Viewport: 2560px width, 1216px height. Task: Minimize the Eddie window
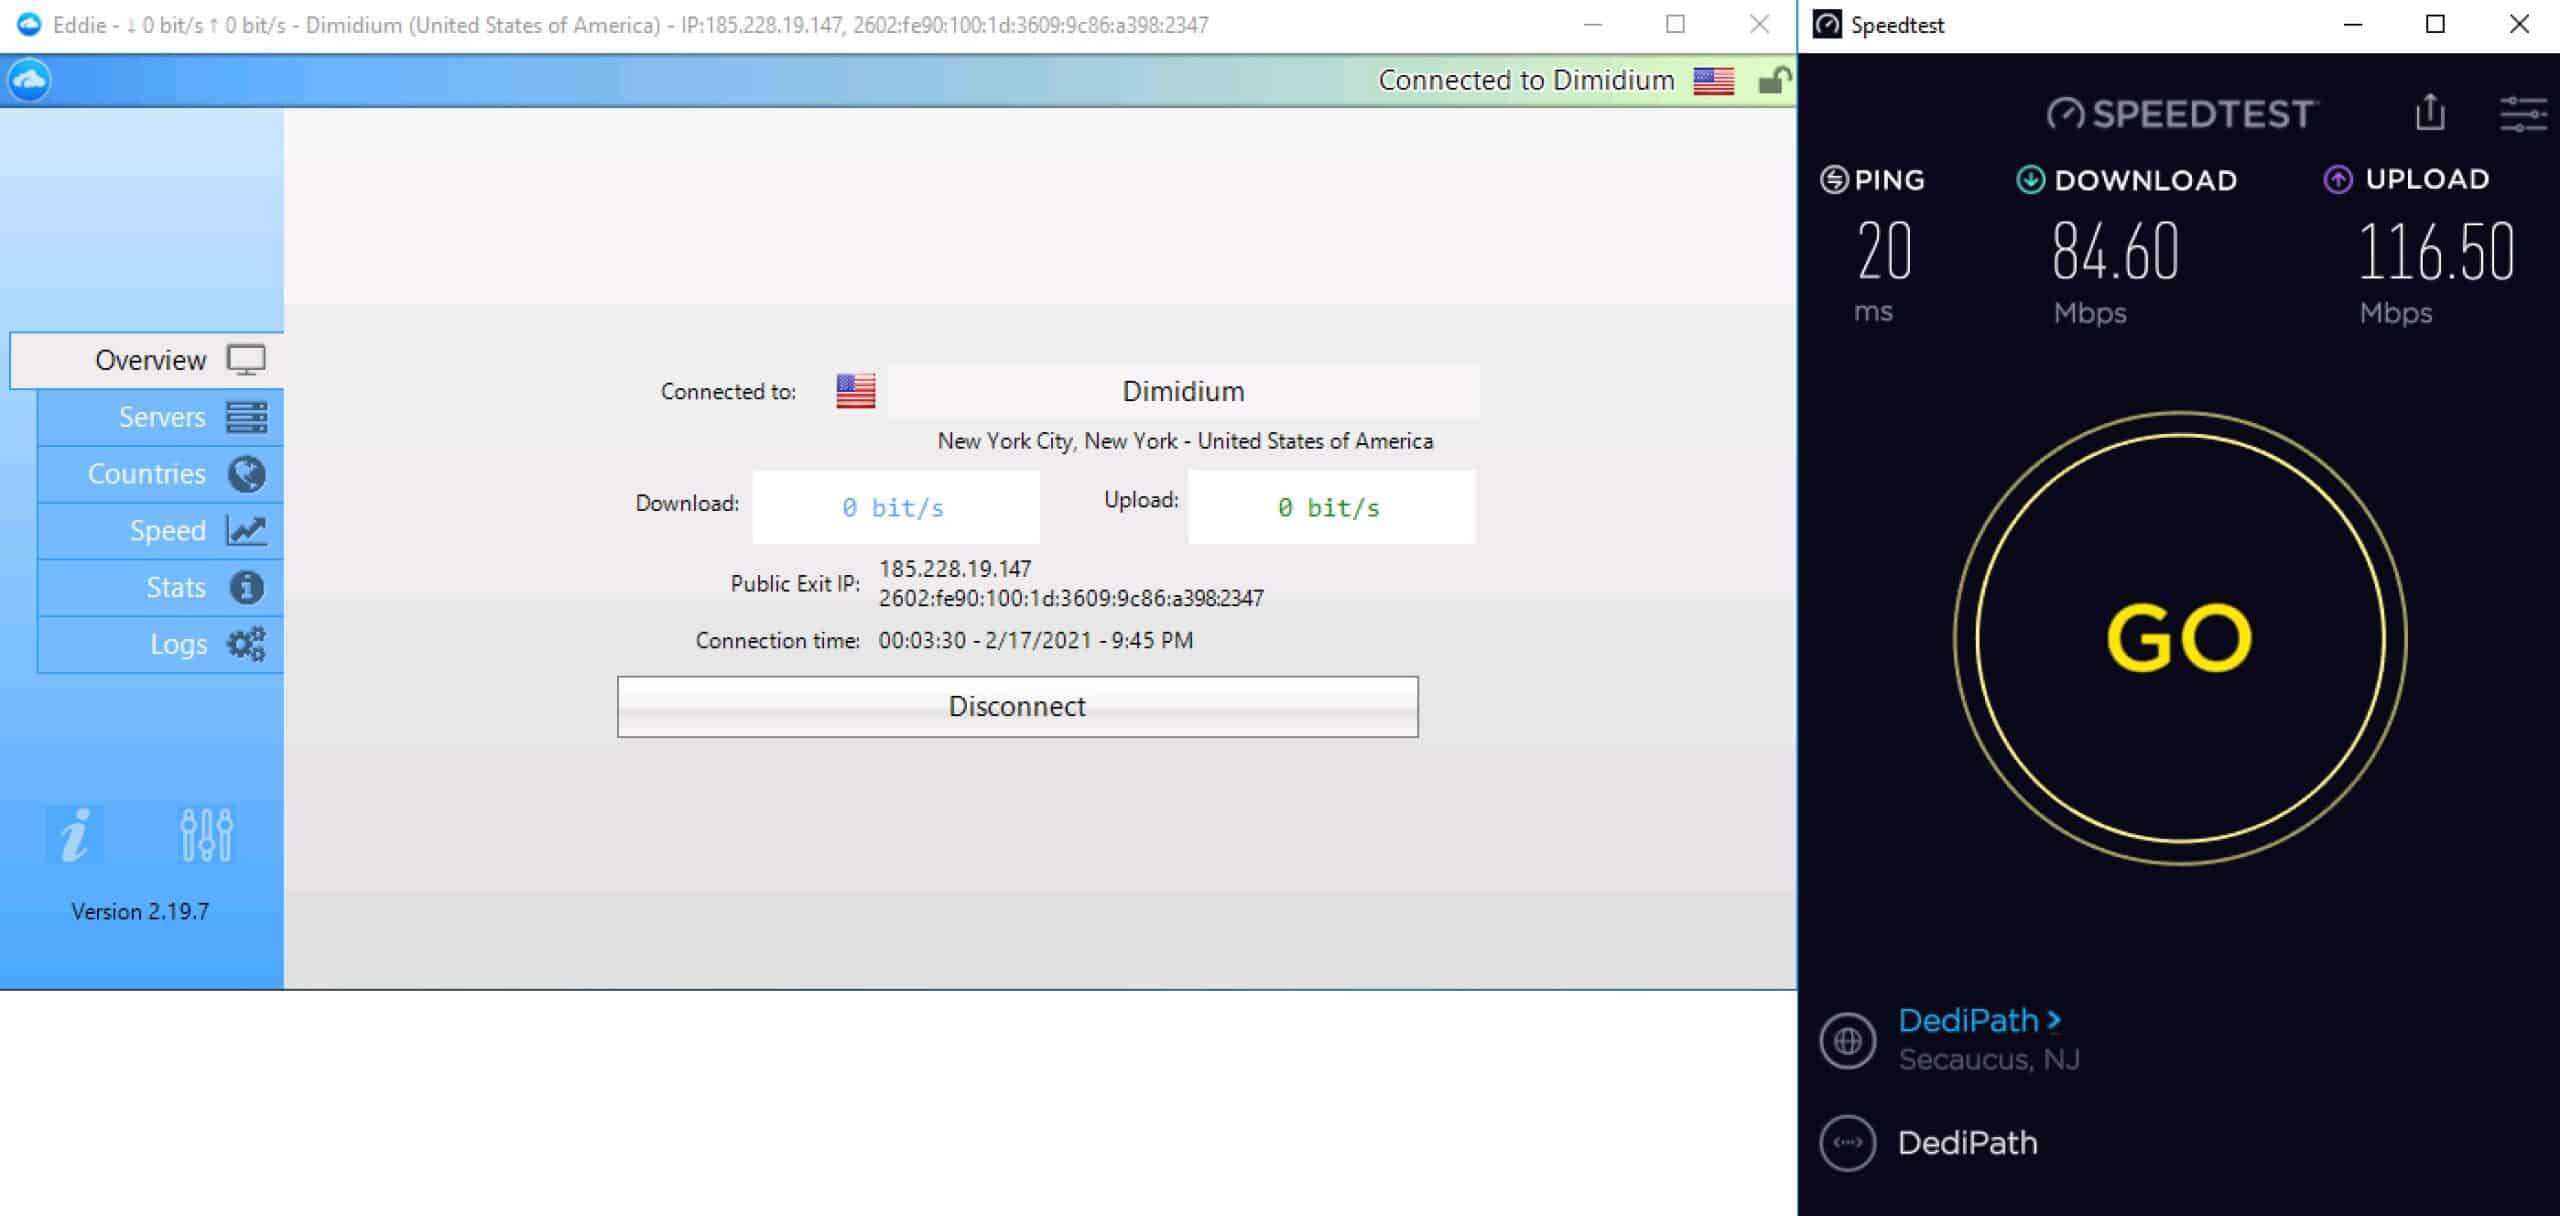[1593, 24]
